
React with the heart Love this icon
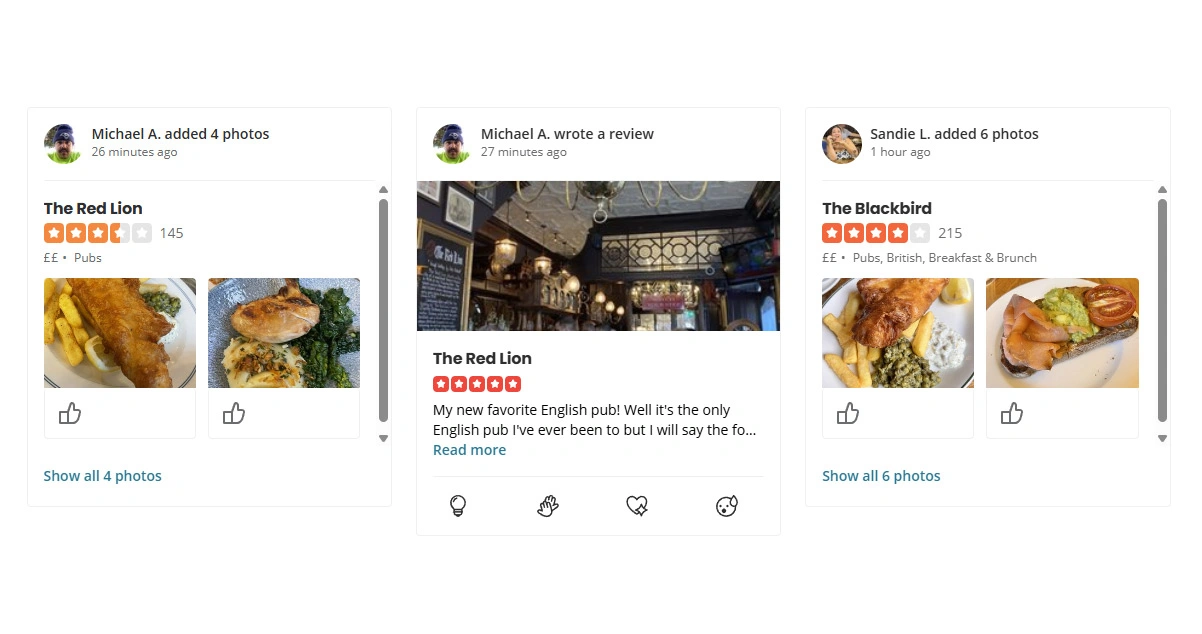pos(637,506)
